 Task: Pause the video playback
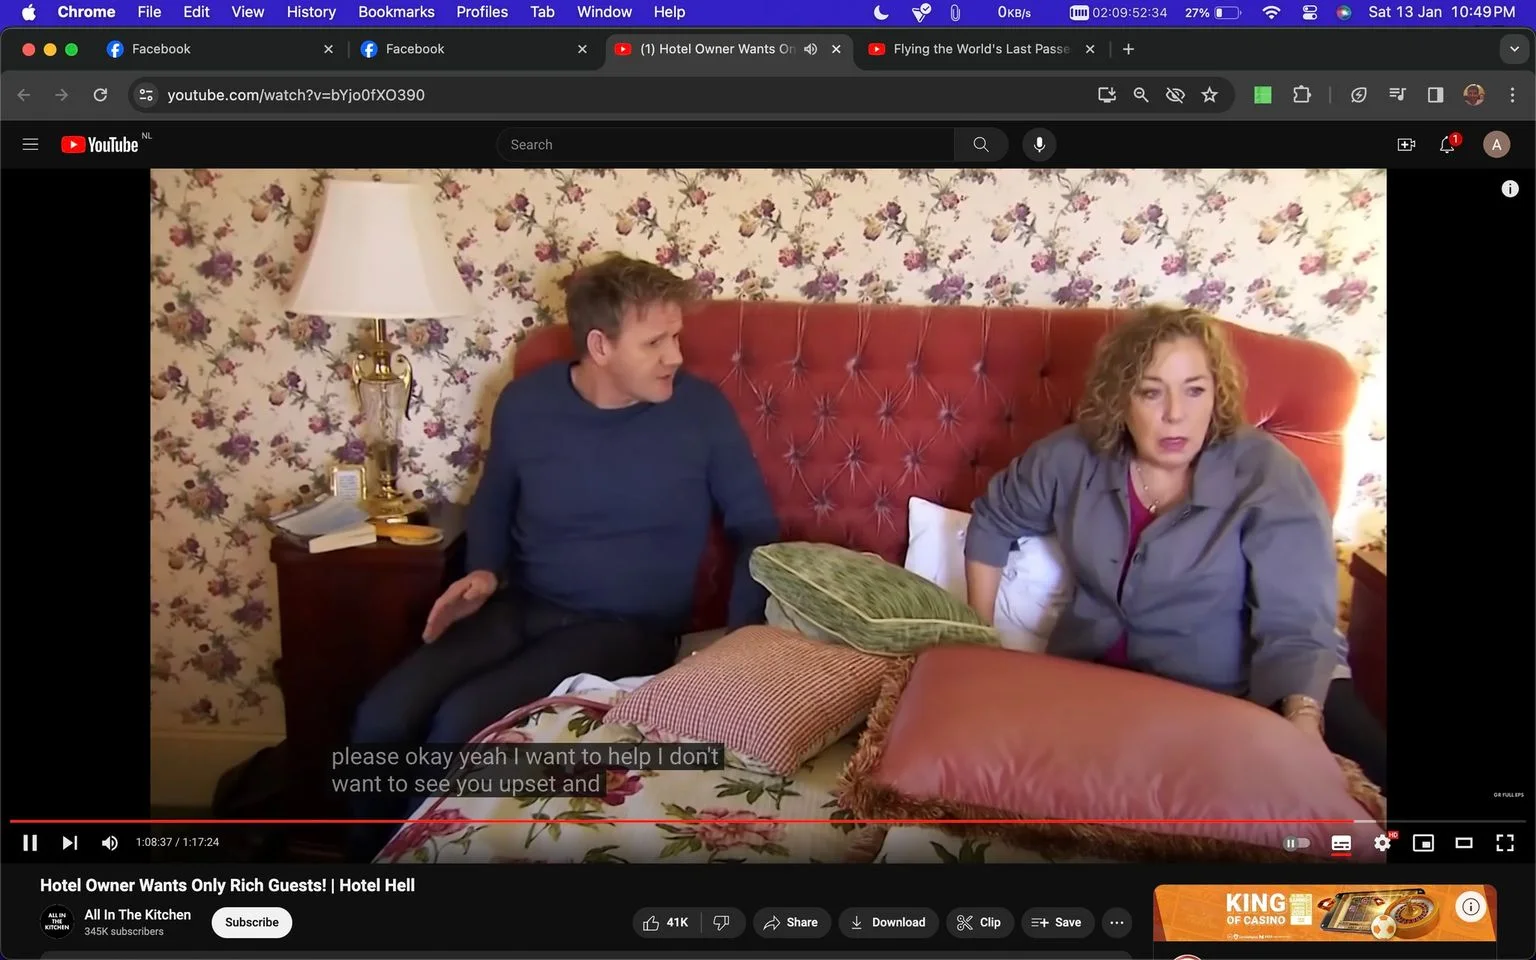click(30, 843)
